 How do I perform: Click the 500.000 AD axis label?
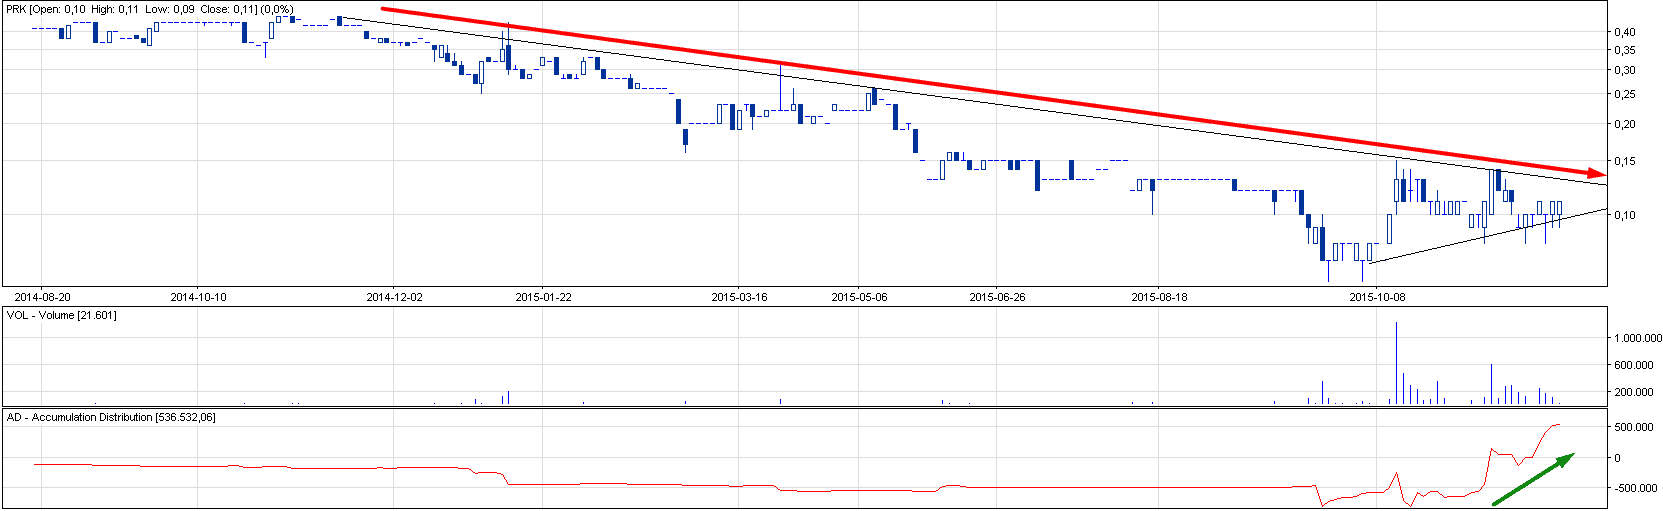click(x=1633, y=427)
